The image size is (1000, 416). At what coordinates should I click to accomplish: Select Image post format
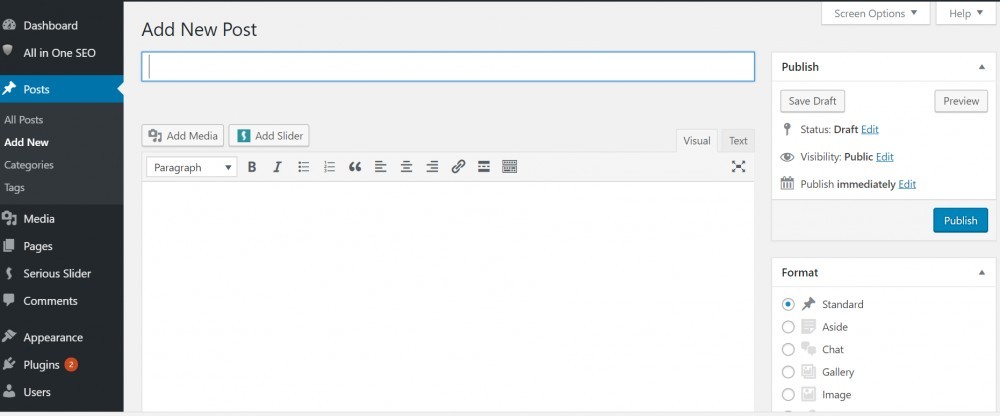coord(788,395)
